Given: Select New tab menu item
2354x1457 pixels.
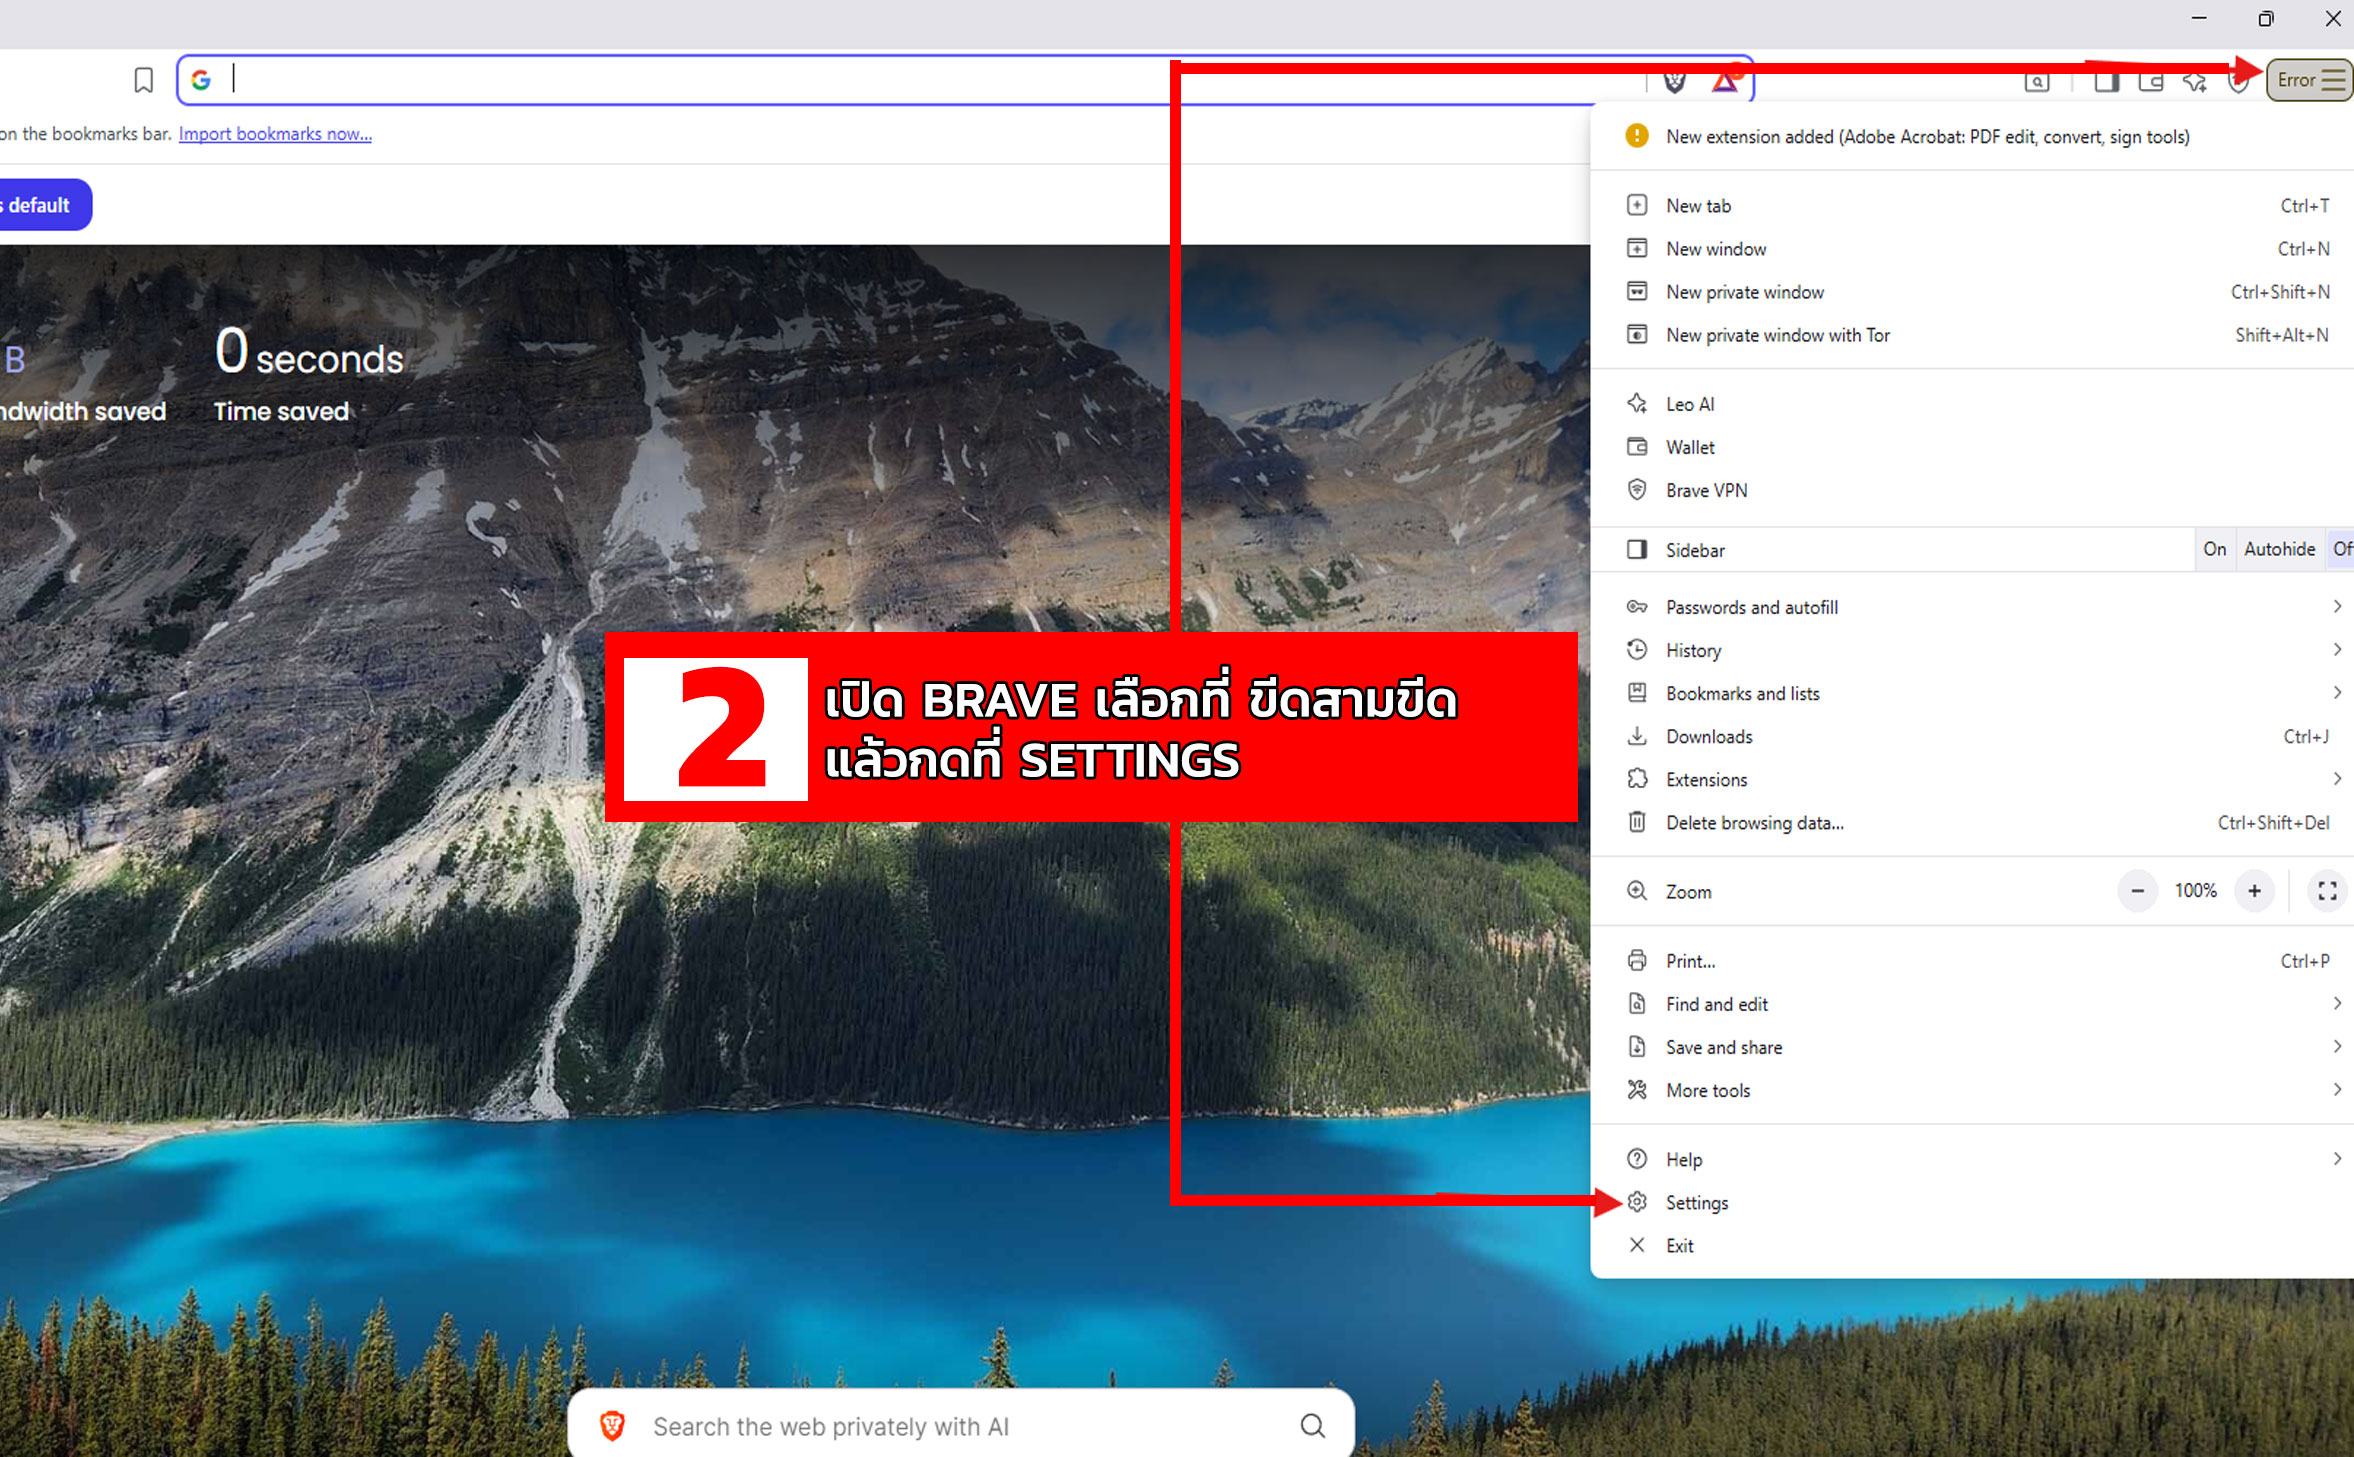Looking at the screenshot, I should (x=1972, y=205).
